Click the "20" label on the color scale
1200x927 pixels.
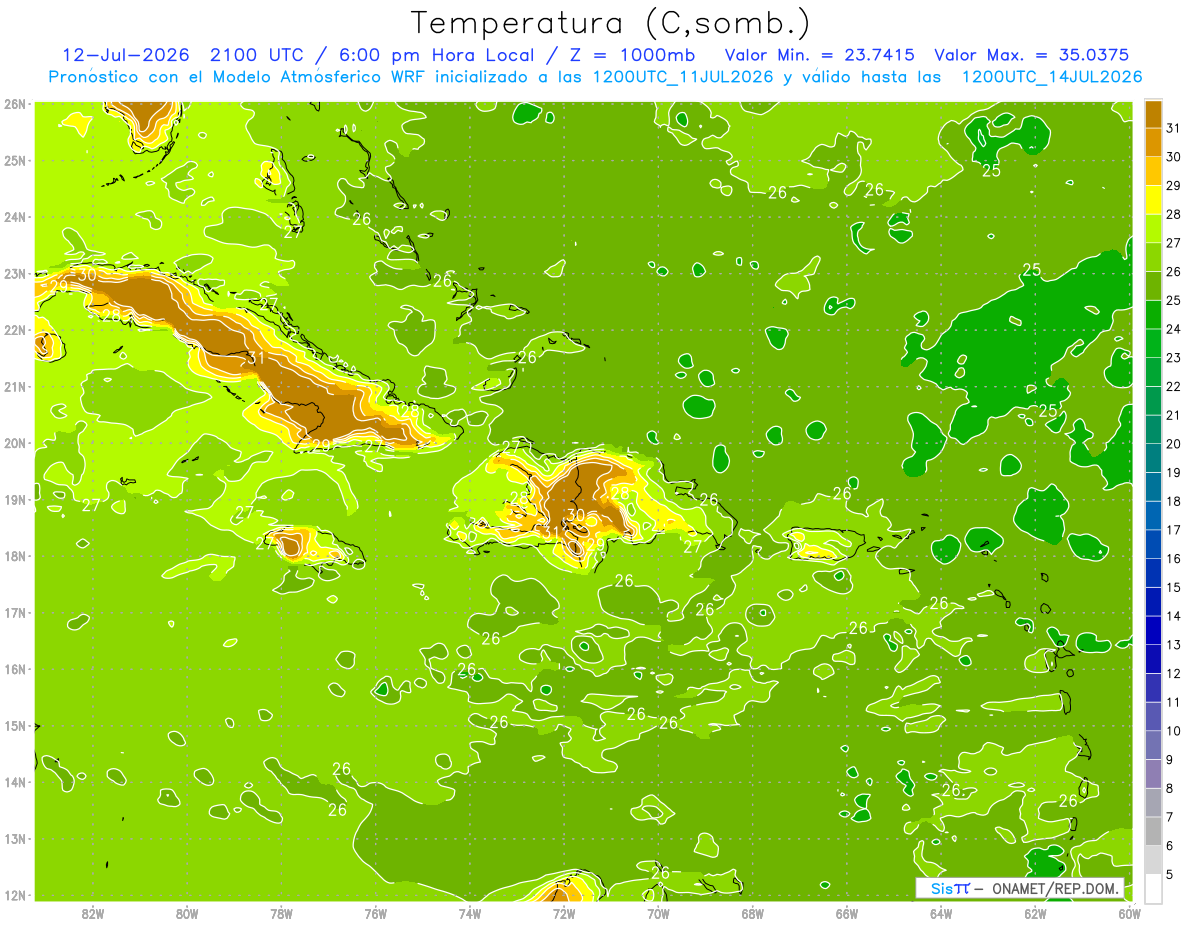(1174, 444)
